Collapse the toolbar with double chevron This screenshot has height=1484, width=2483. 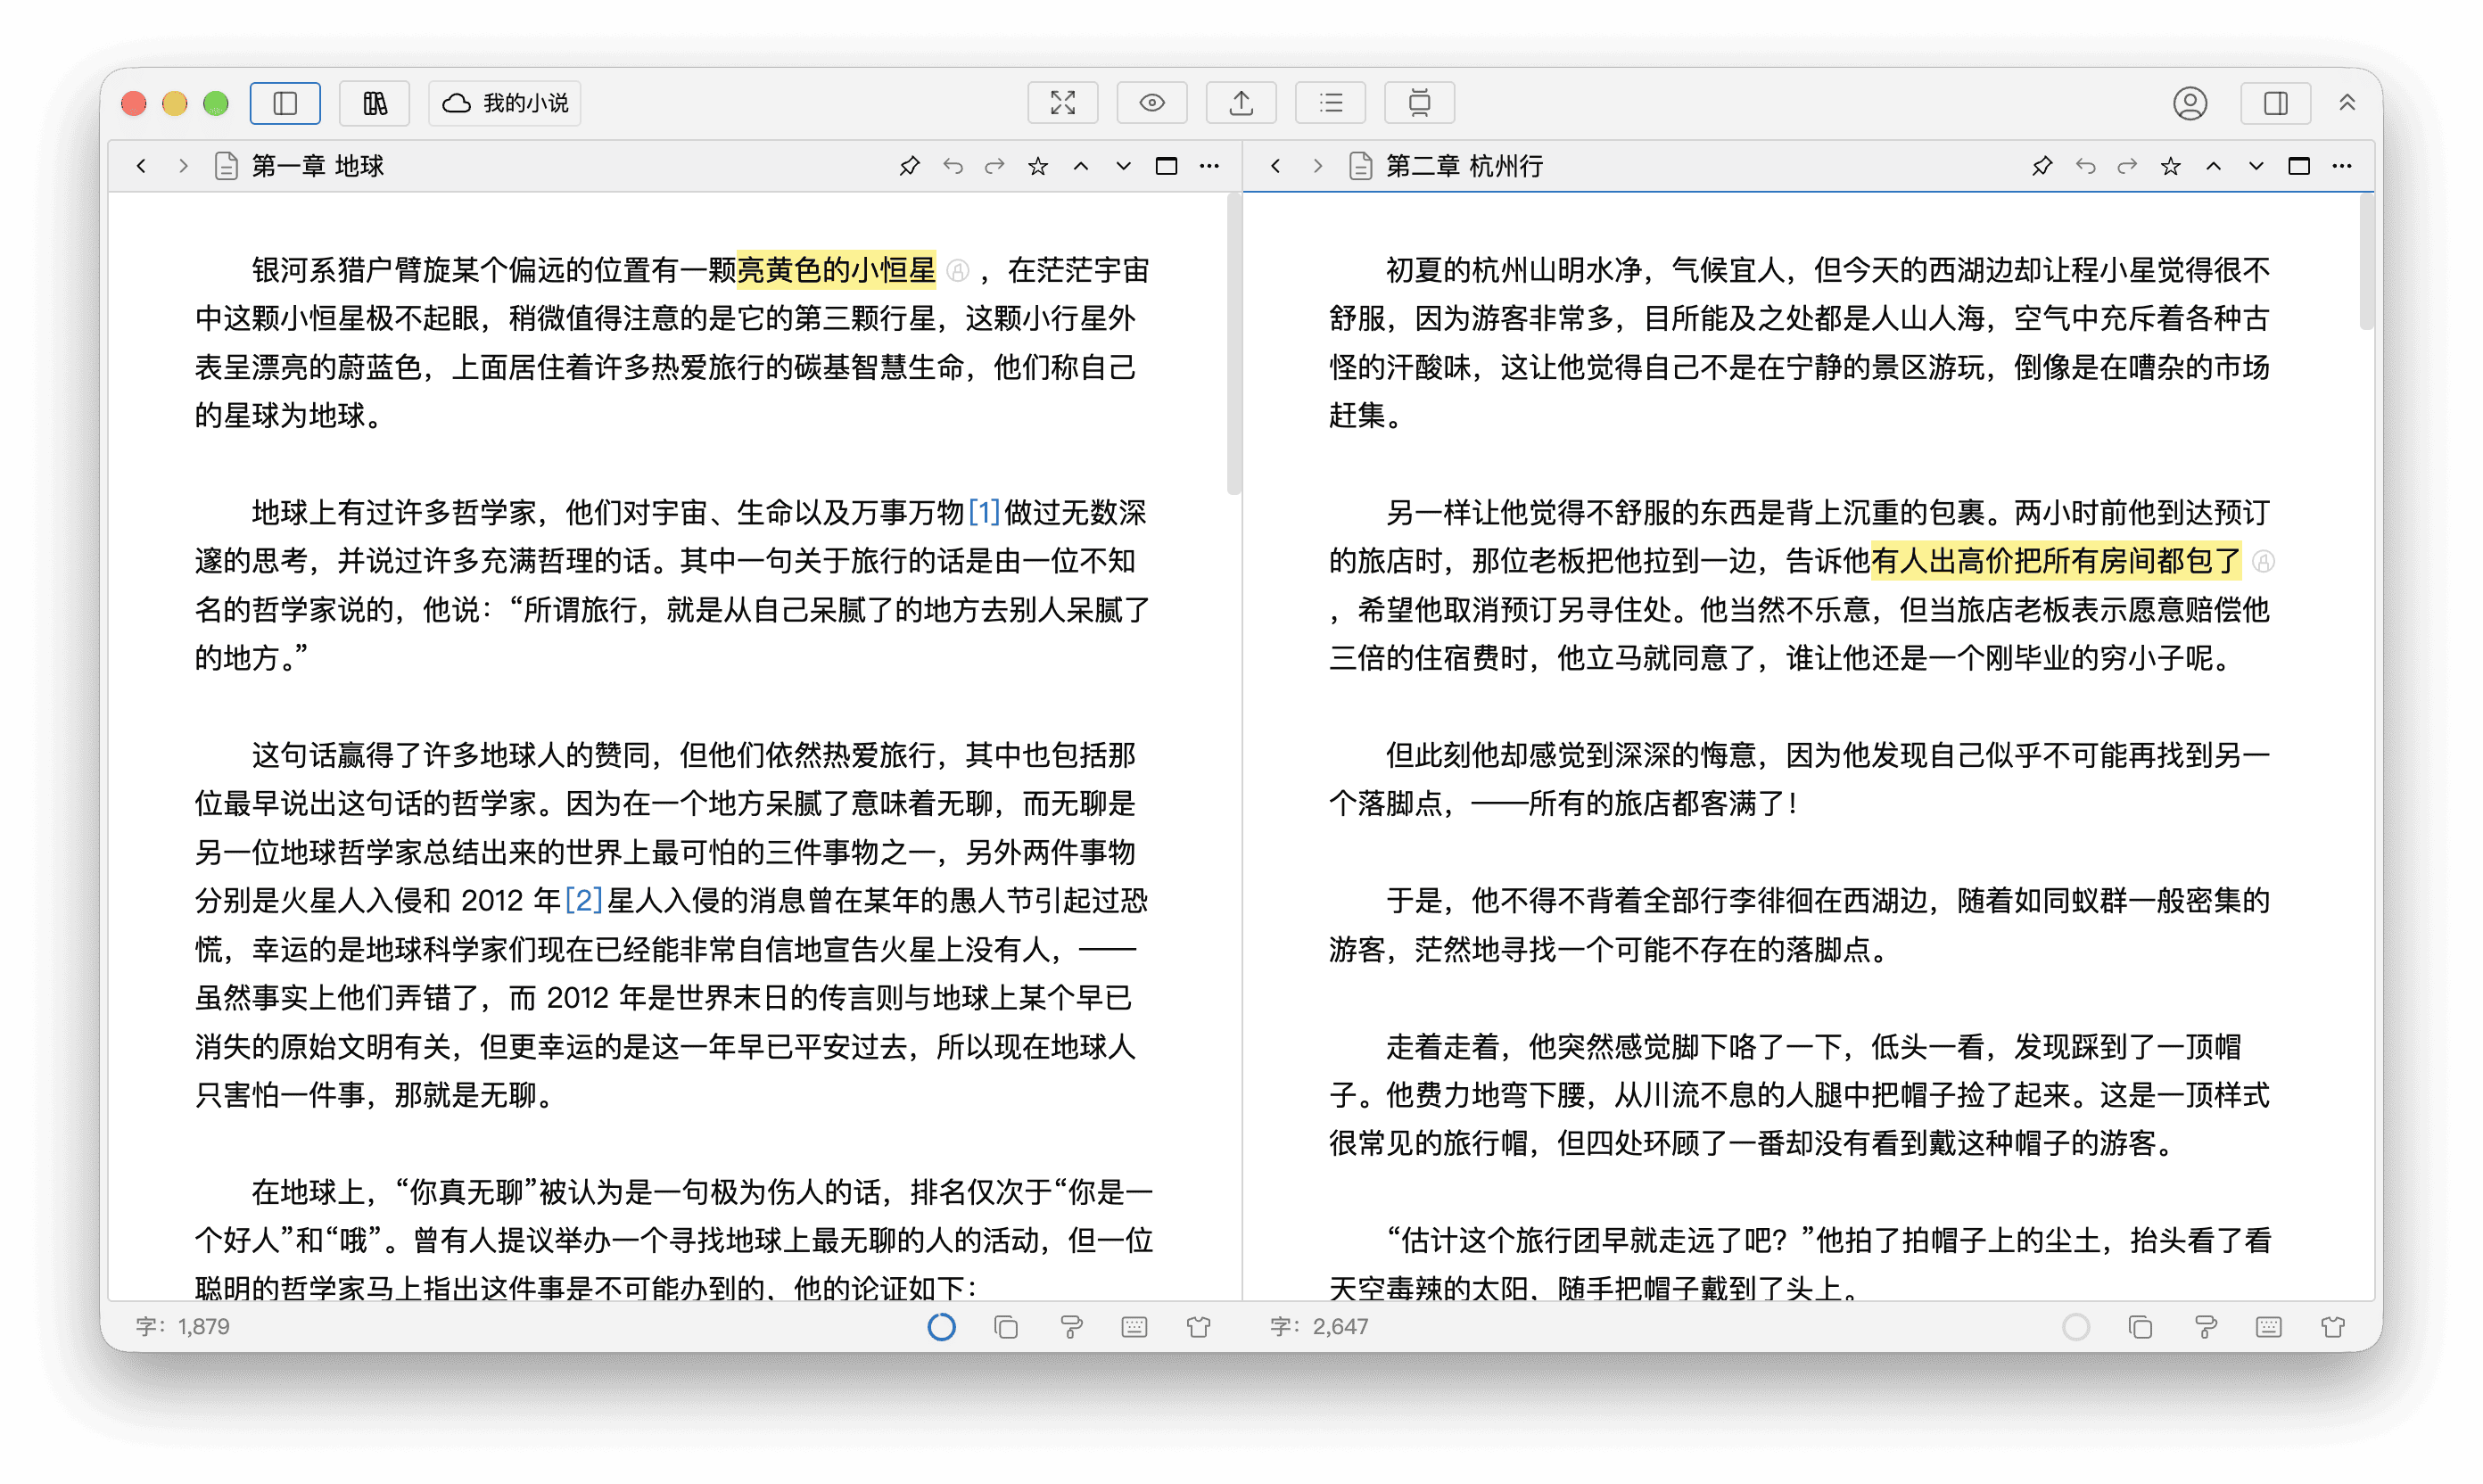[2347, 103]
